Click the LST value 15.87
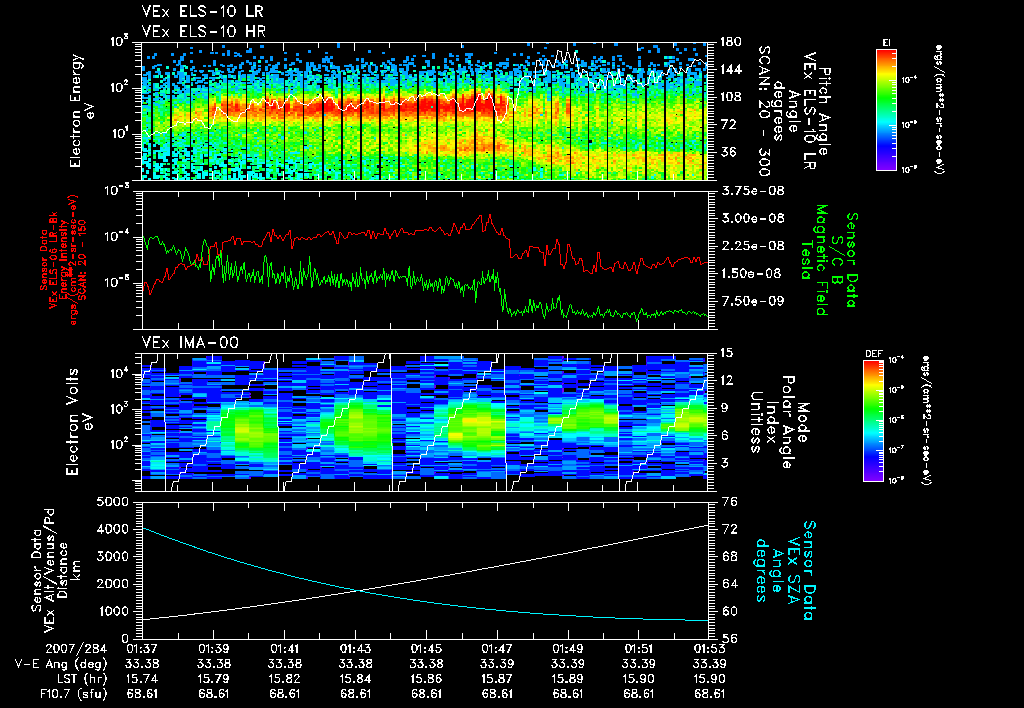Viewport: 1024px width, 708px height. [497, 679]
